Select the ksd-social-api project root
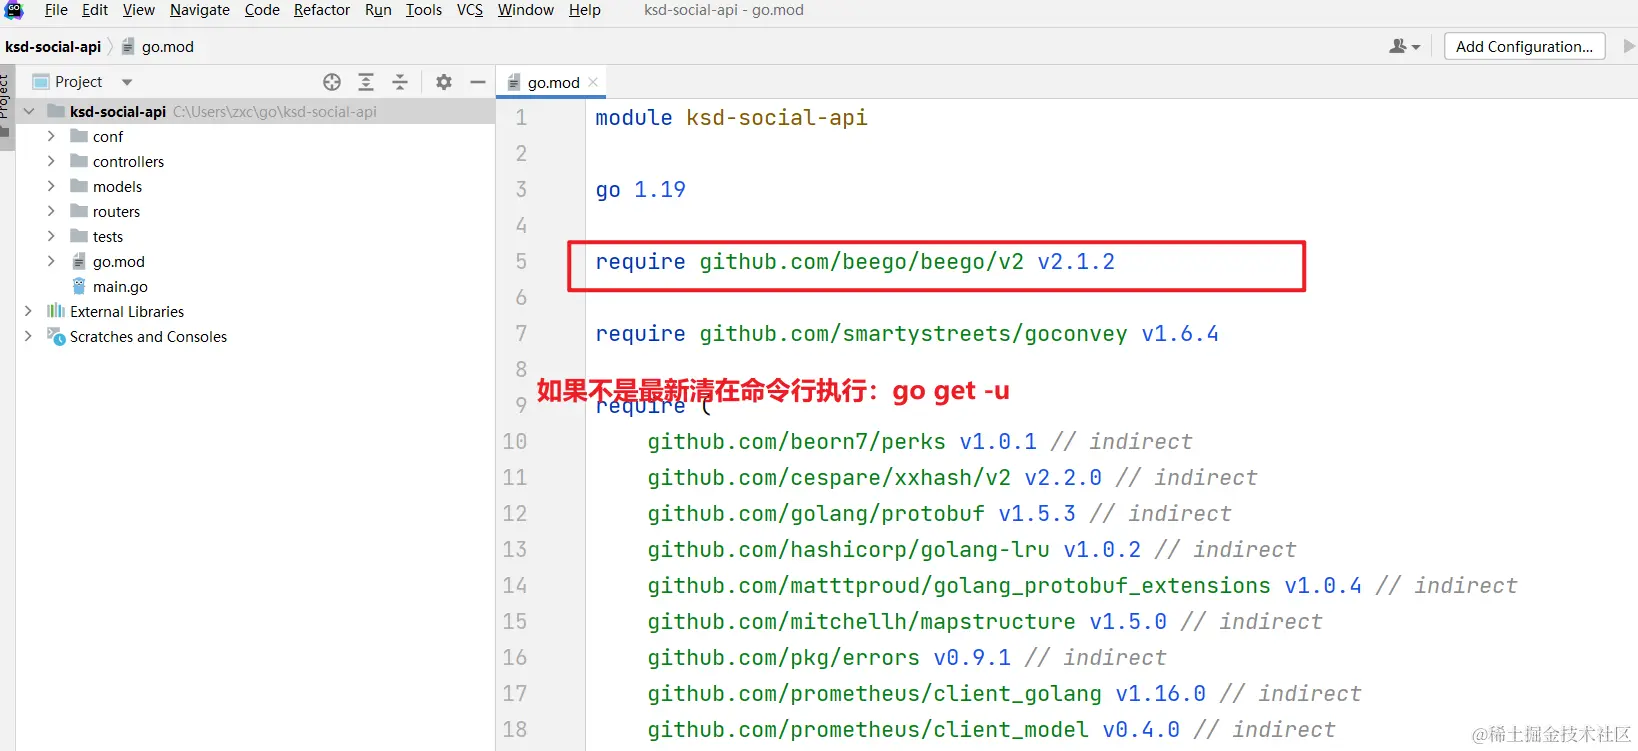 (118, 111)
